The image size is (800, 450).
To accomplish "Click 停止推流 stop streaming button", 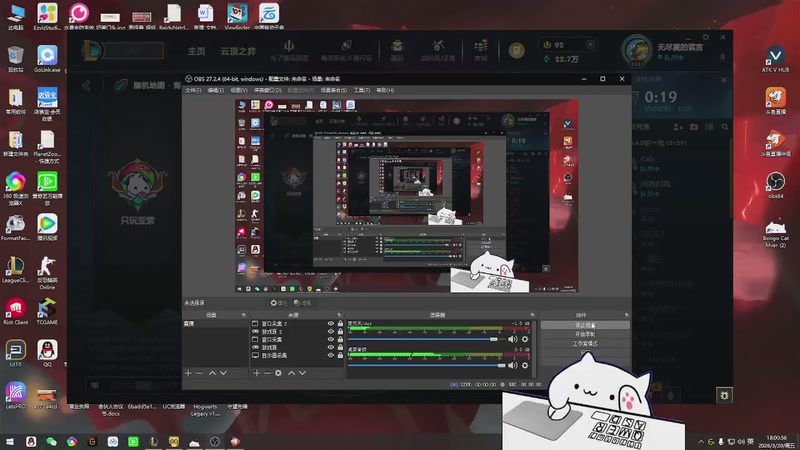I will [585, 325].
